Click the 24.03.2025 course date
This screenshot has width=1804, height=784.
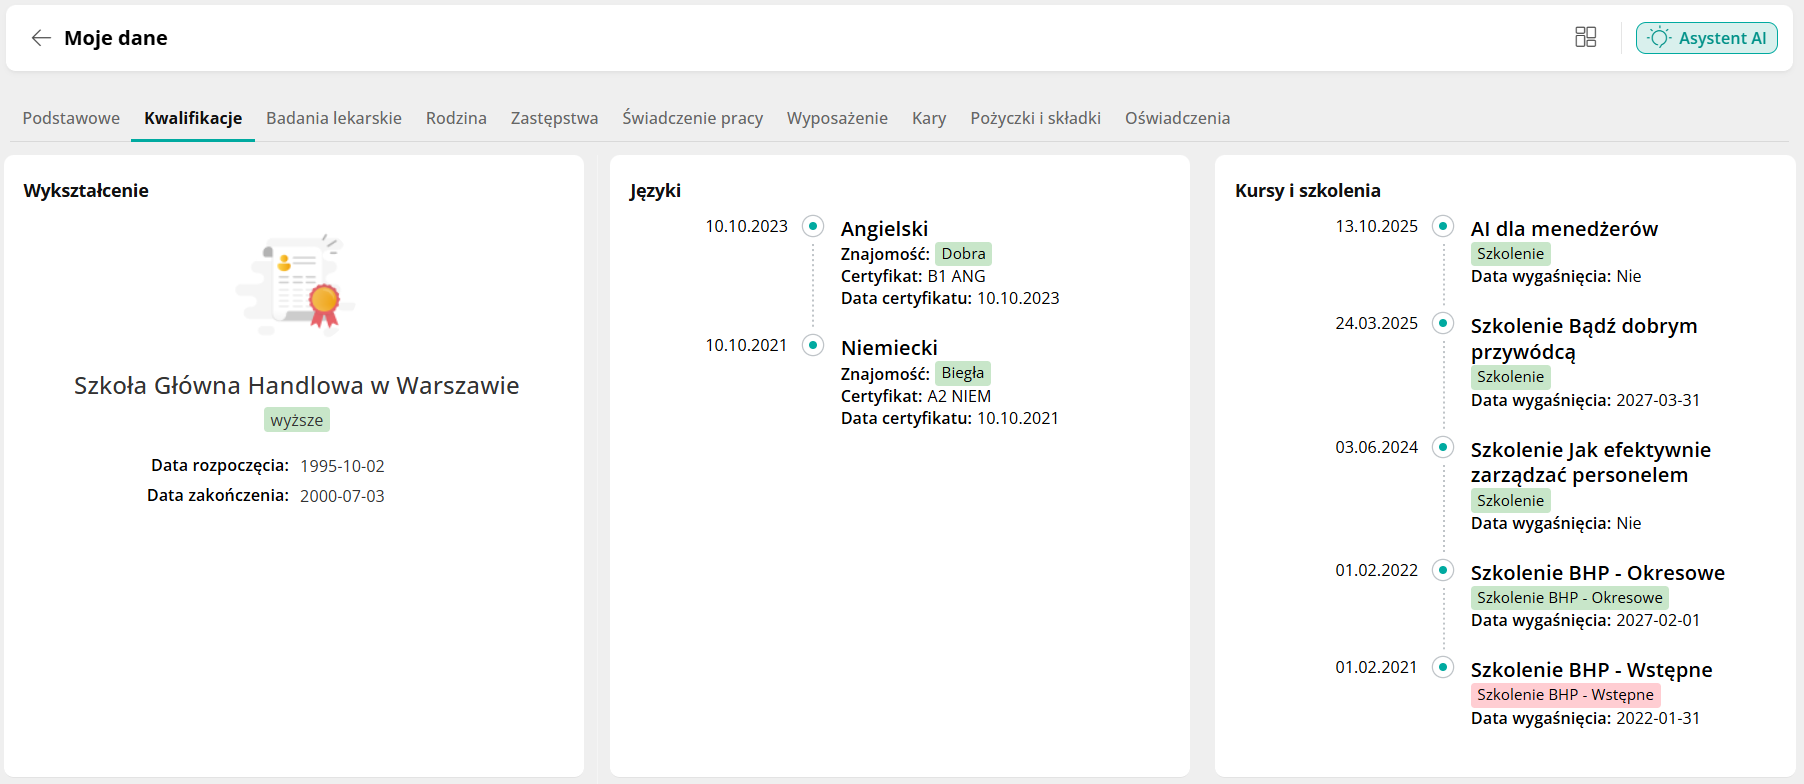click(x=1376, y=323)
